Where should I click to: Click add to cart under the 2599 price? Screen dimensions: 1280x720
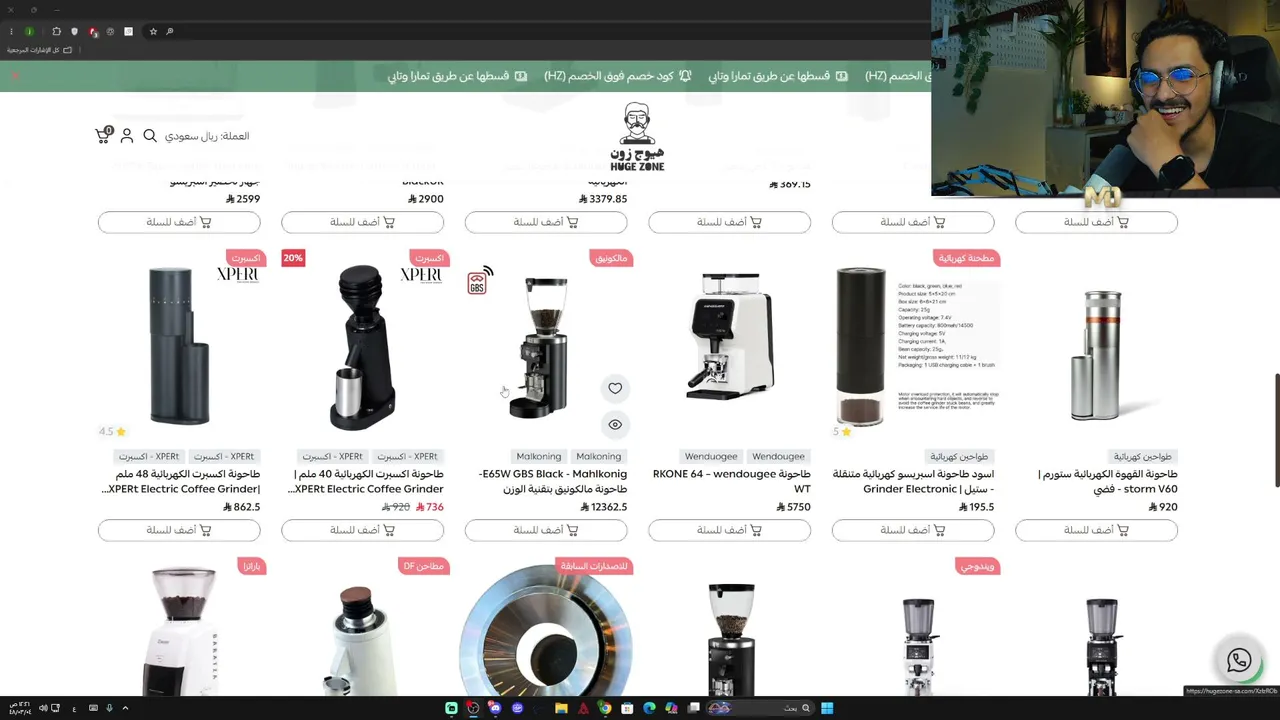pos(179,222)
